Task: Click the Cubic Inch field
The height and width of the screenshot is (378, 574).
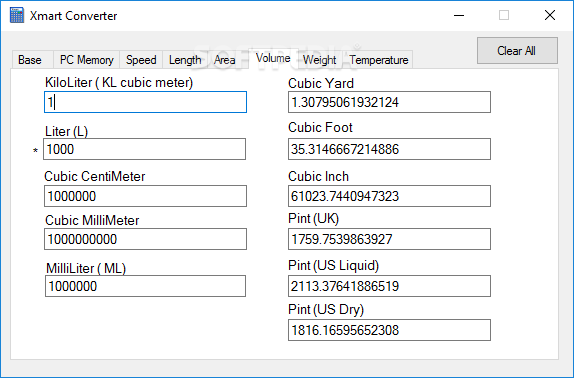Action: [x=389, y=196]
